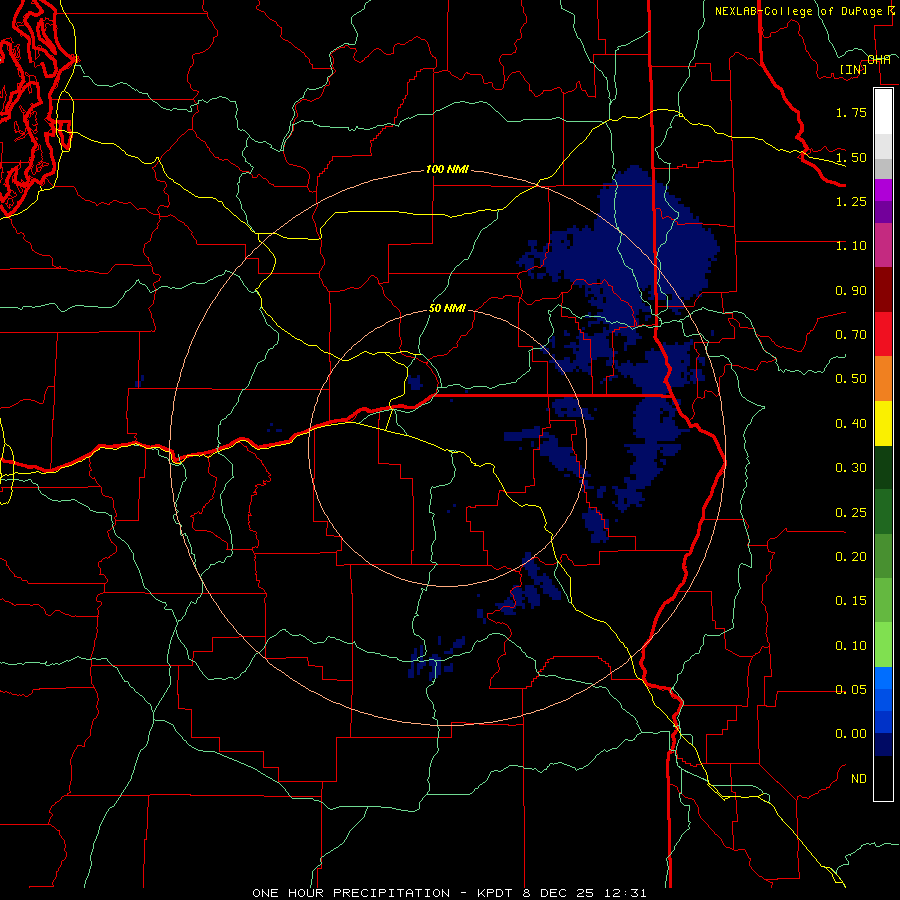Viewport: 900px width, 900px height.
Task: Click the 1.50 legend value
Action: [x=851, y=157]
